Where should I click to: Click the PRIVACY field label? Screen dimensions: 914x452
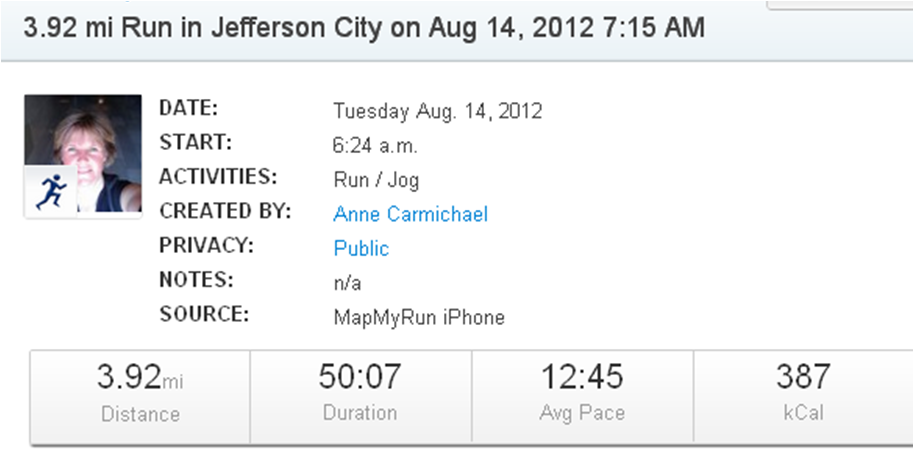pyautogui.click(x=207, y=245)
